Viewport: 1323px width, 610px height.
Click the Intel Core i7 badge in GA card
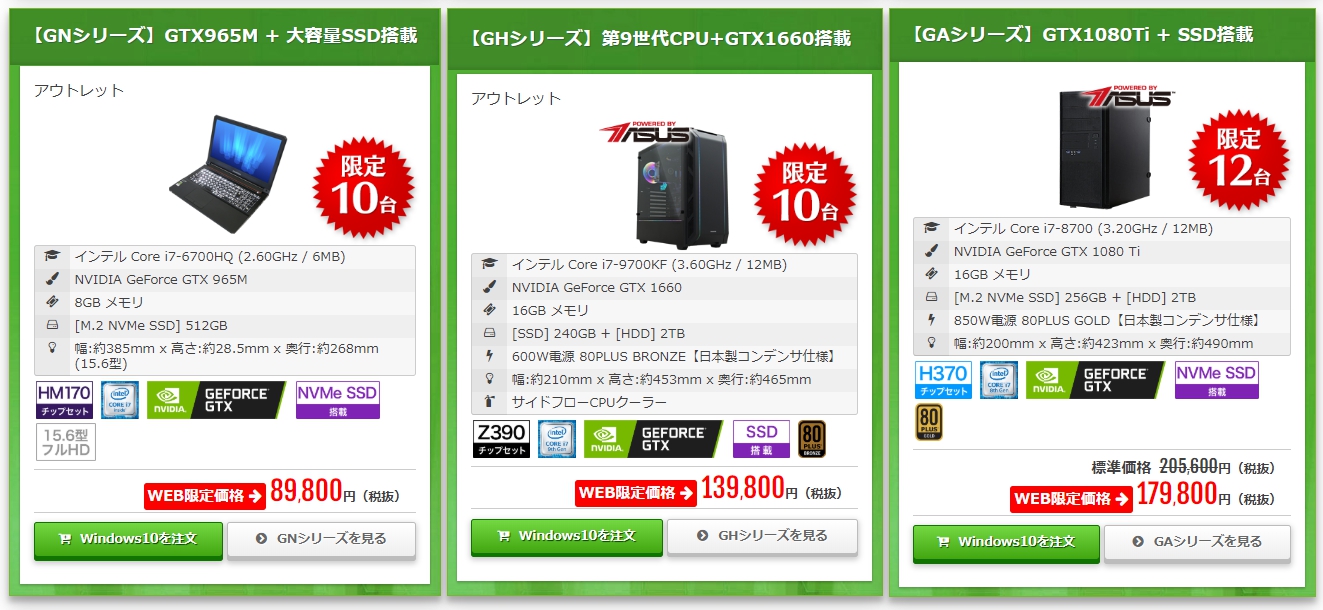[x=999, y=380]
